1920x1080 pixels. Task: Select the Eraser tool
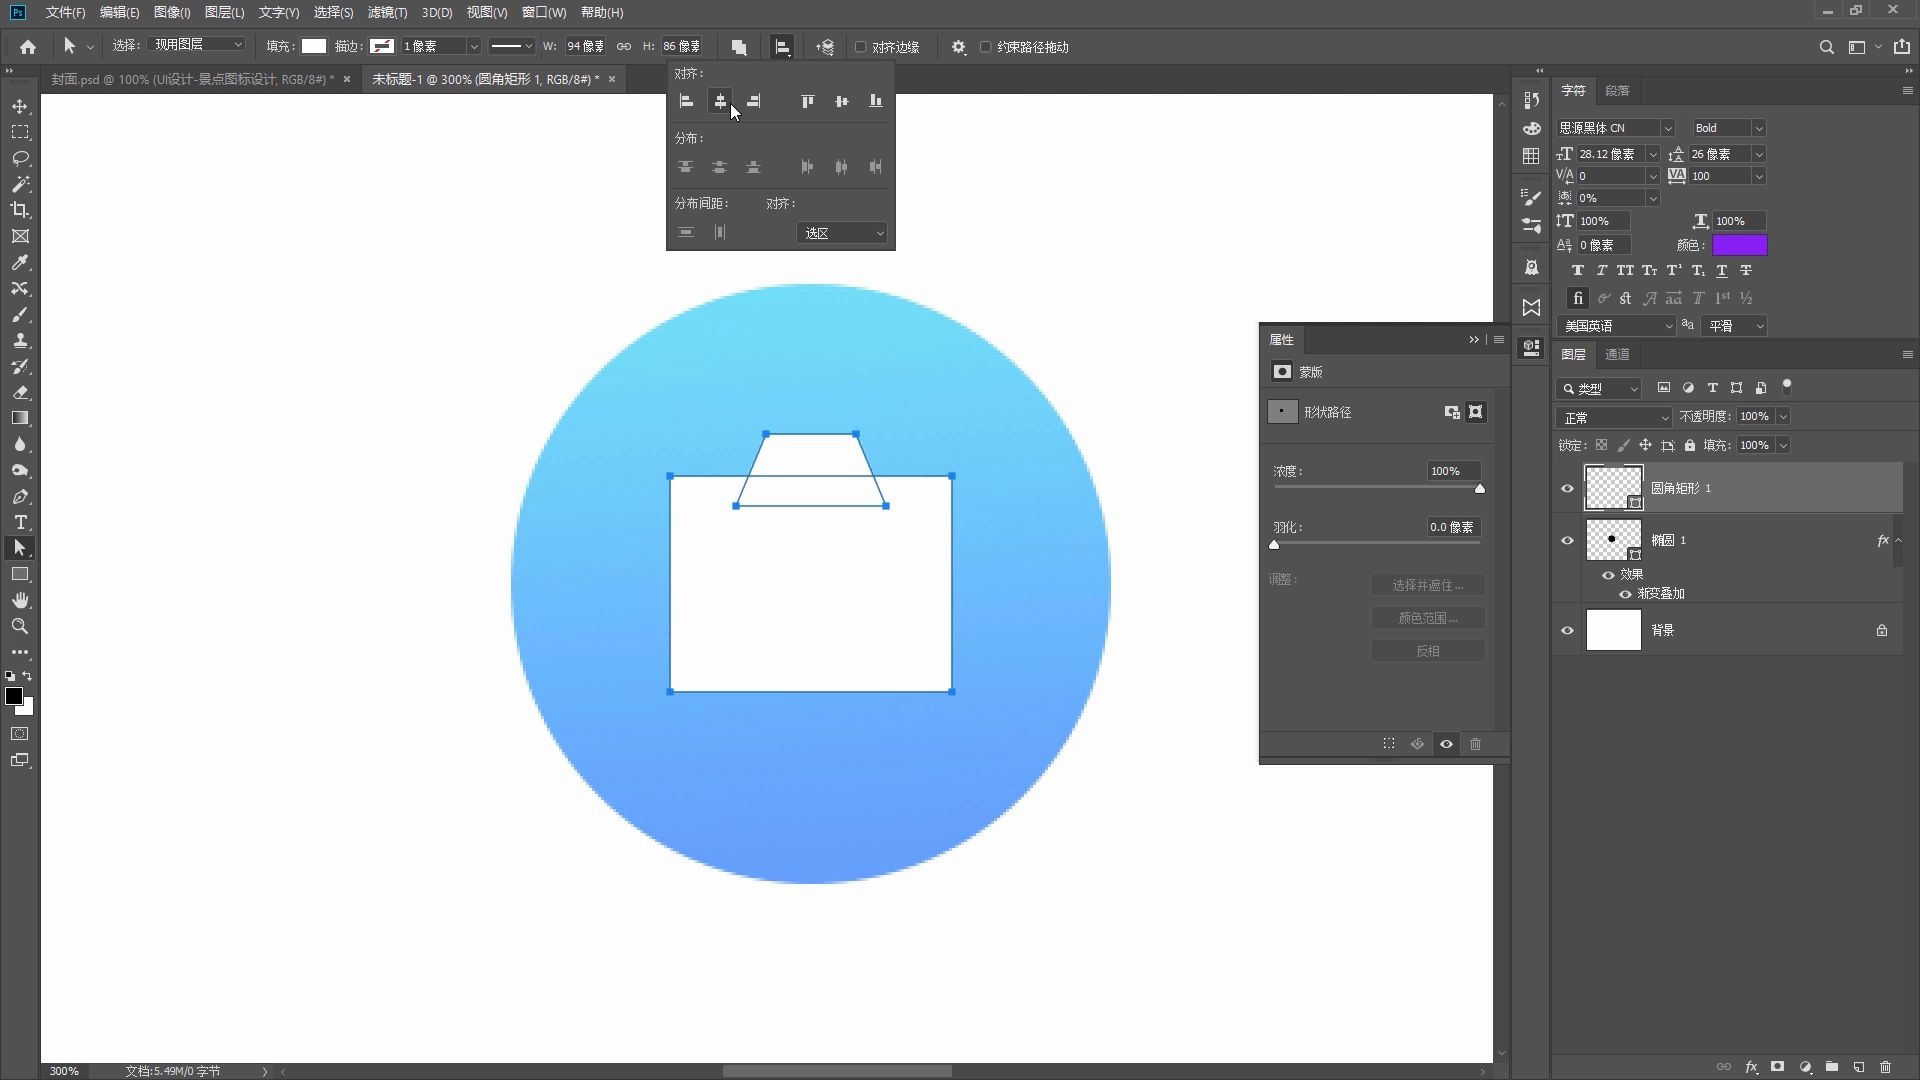pyautogui.click(x=20, y=392)
